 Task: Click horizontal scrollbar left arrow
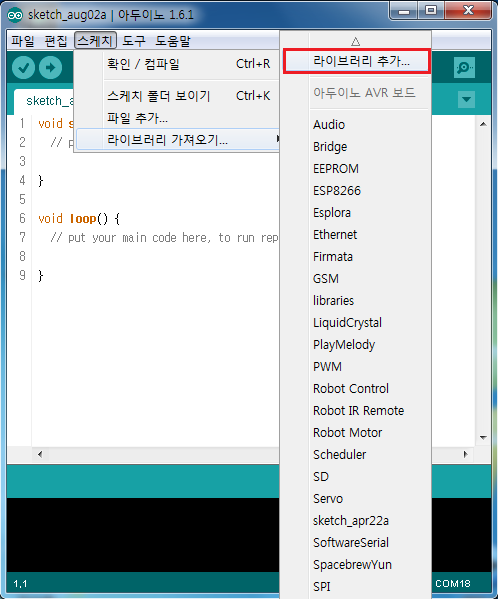point(40,454)
